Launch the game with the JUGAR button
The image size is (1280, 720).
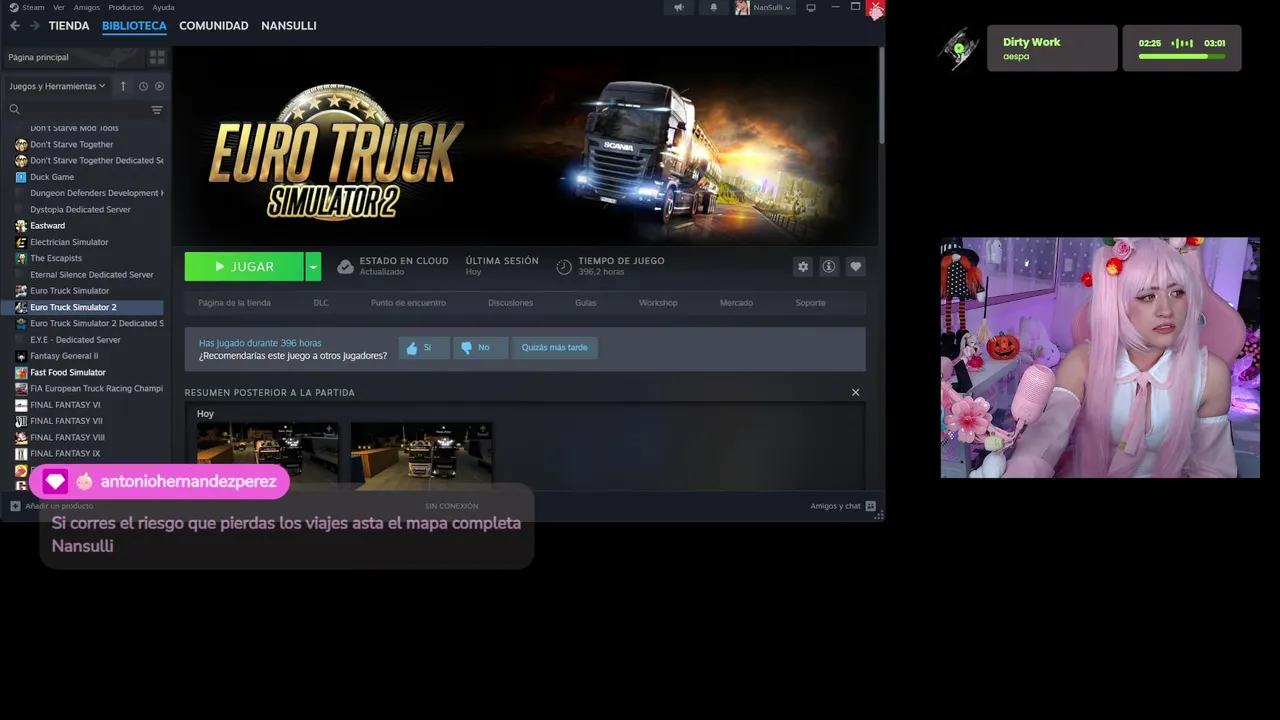point(244,267)
